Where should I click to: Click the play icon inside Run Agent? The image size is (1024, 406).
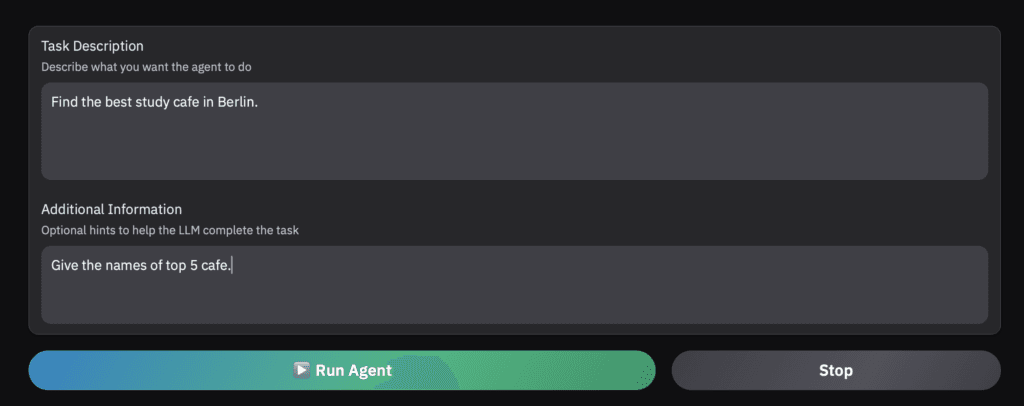302,370
